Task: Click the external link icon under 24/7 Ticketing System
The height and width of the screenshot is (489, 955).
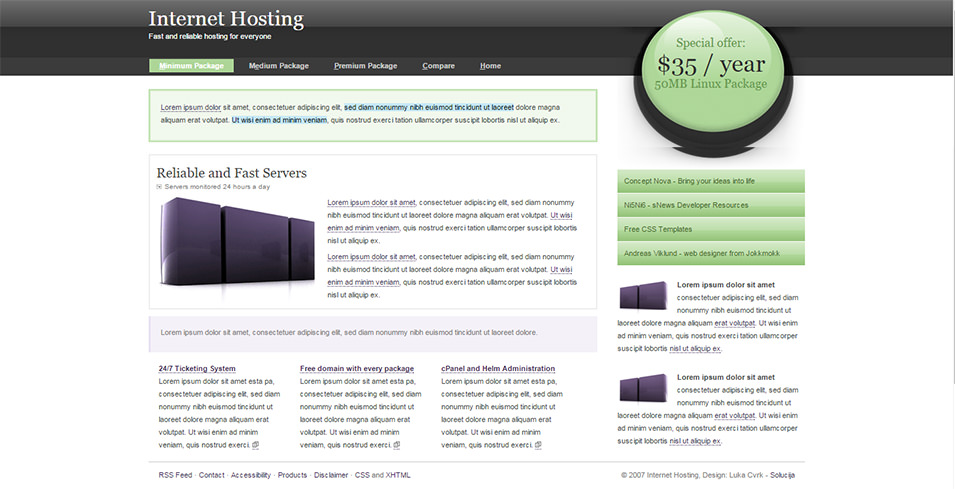Action: tap(256, 445)
